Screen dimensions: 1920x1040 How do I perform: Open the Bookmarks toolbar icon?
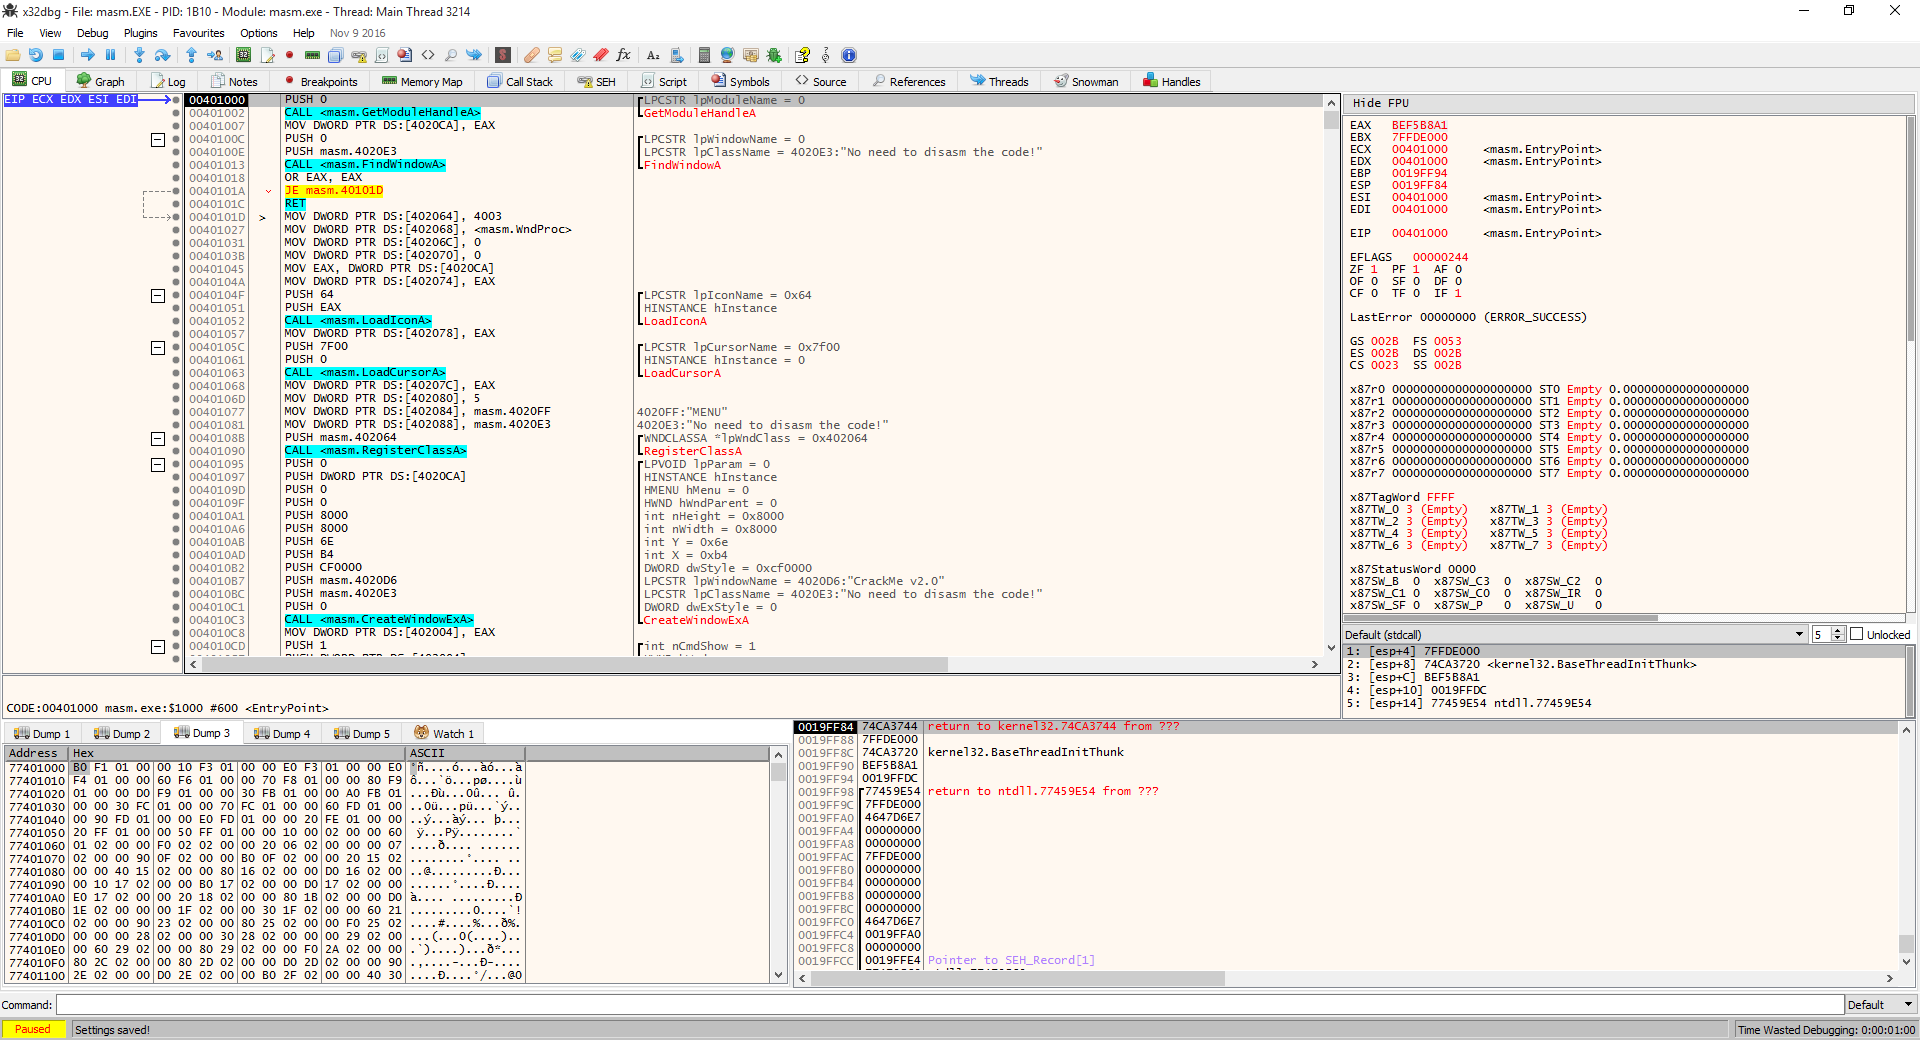tap(601, 55)
